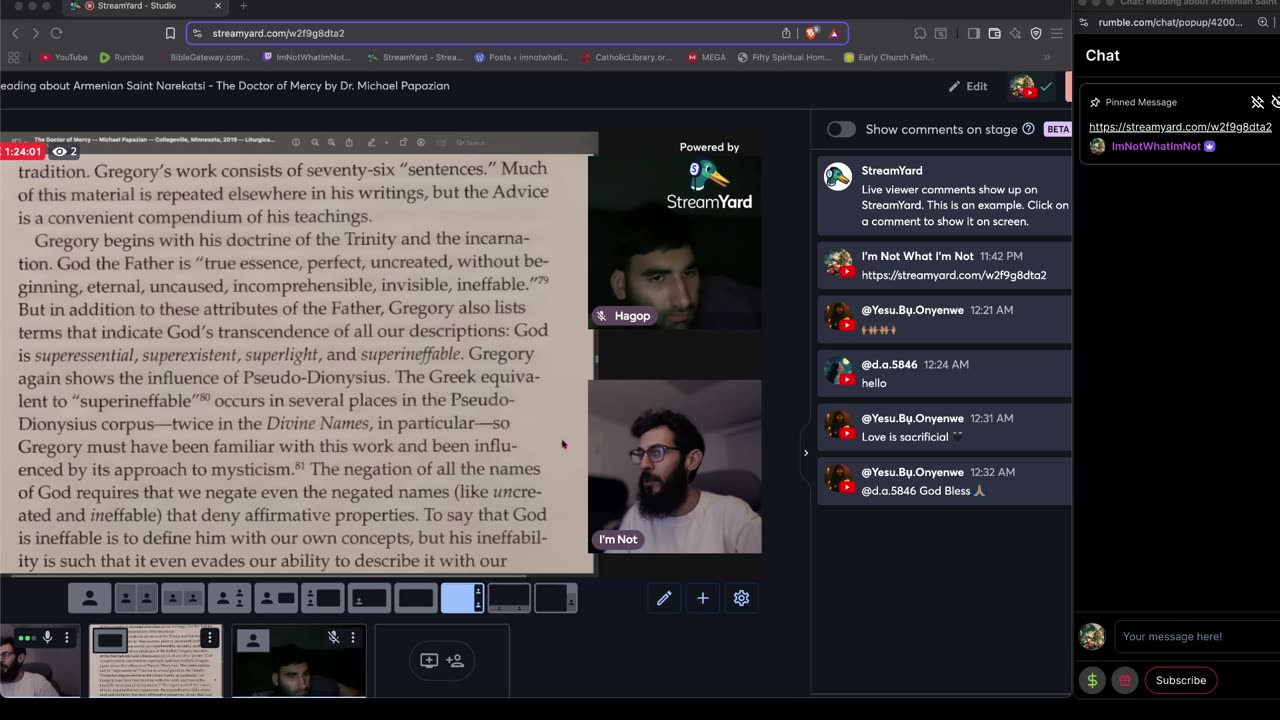The height and width of the screenshot is (720, 1280).
Task: Open Hagop thumbnail three-dot options menu
Action: [352, 637]
